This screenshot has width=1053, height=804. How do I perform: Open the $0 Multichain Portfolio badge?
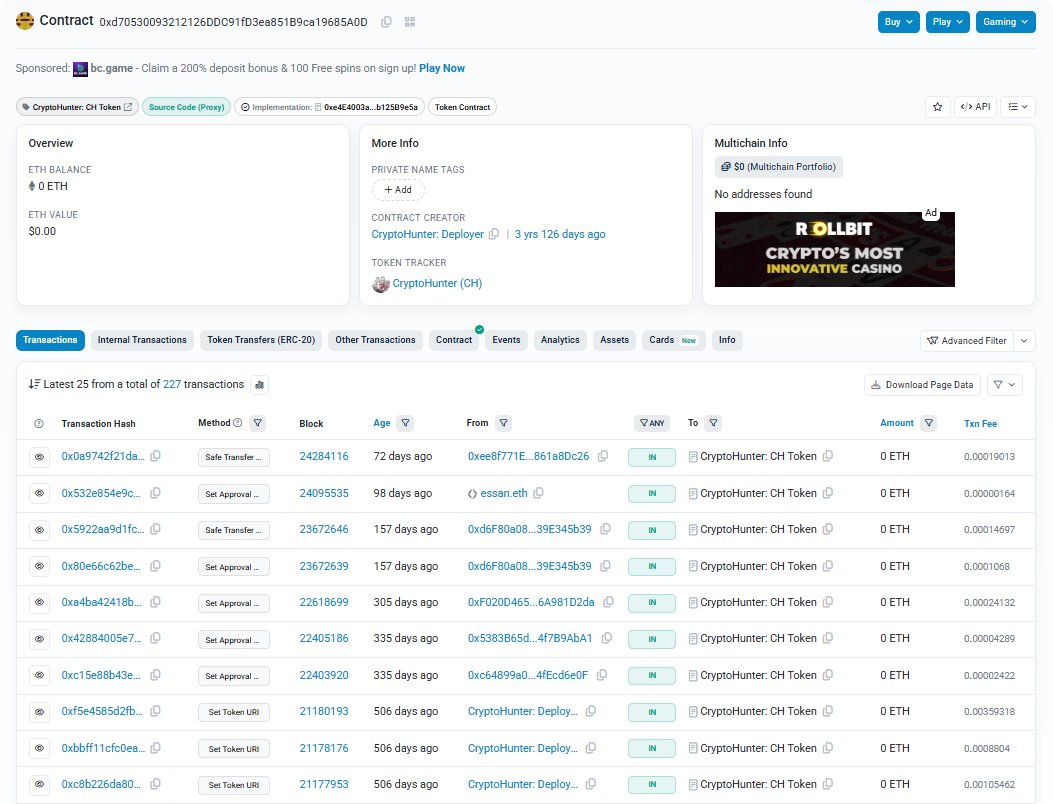[x=778, y=167]
